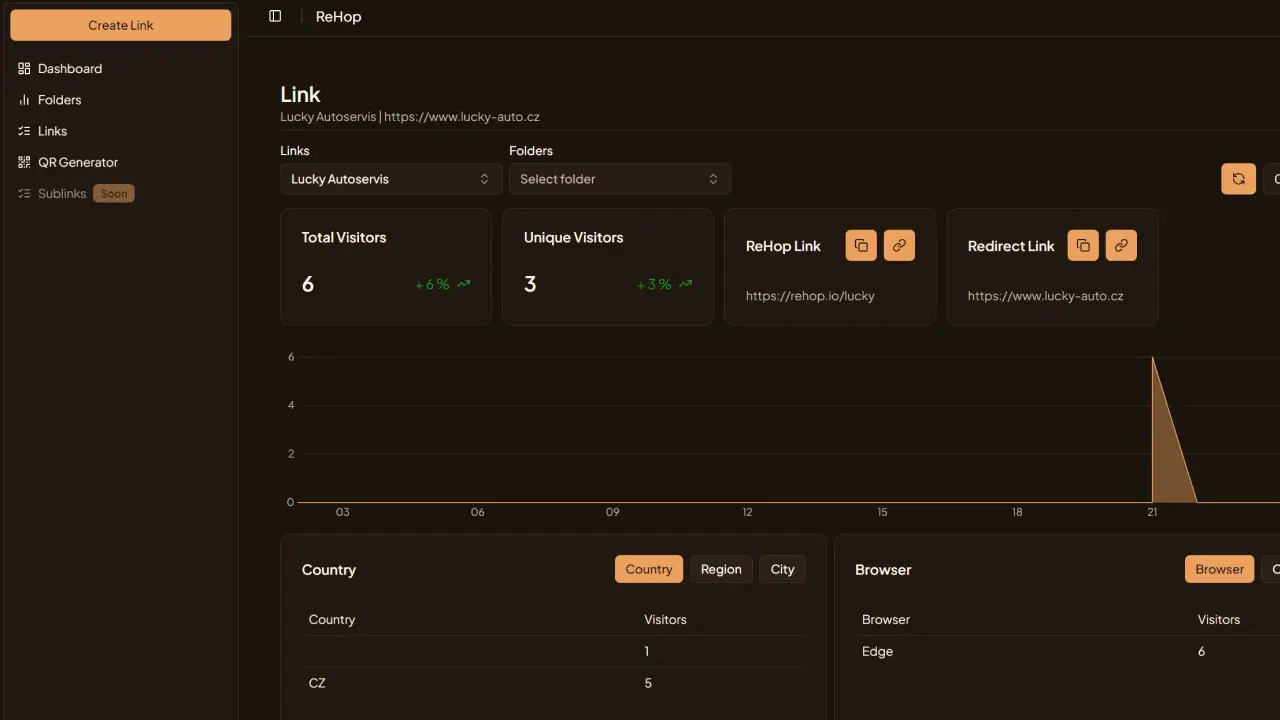The width and height of the screenshot is (1280, 720).
Task: Click the CZ country row
Action: (553, 683)
